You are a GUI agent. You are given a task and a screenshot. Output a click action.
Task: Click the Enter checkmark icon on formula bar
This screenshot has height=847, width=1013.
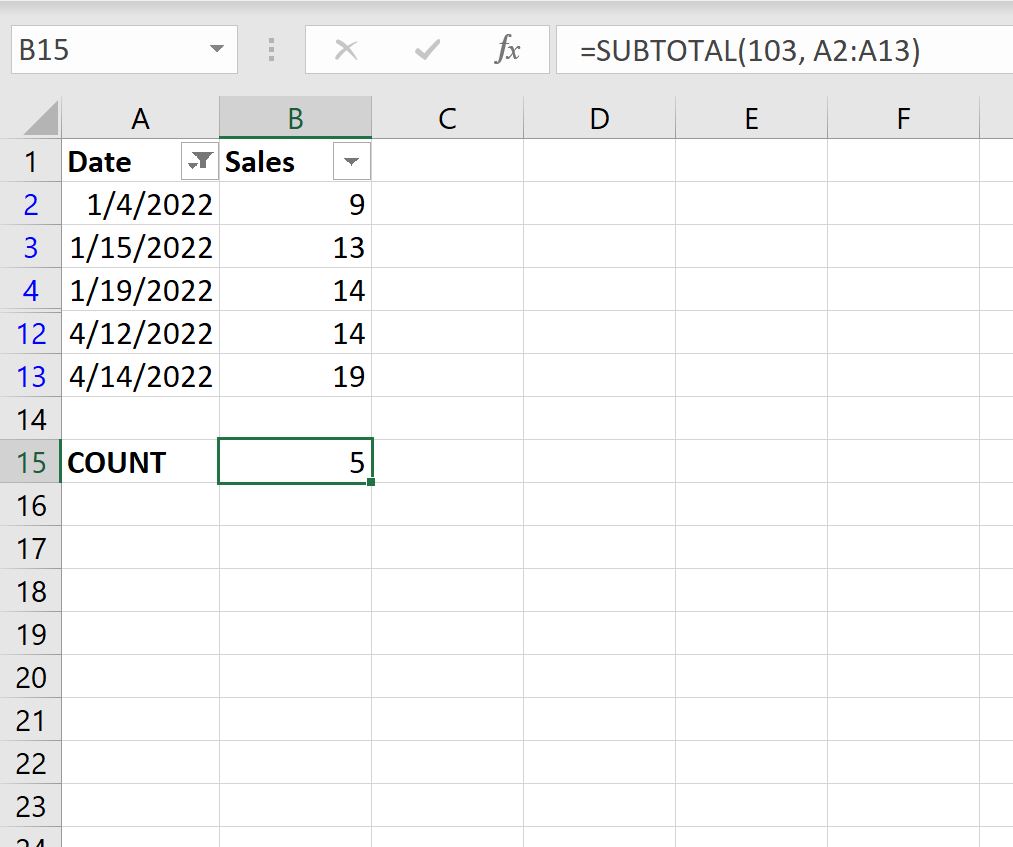[427, 51]
